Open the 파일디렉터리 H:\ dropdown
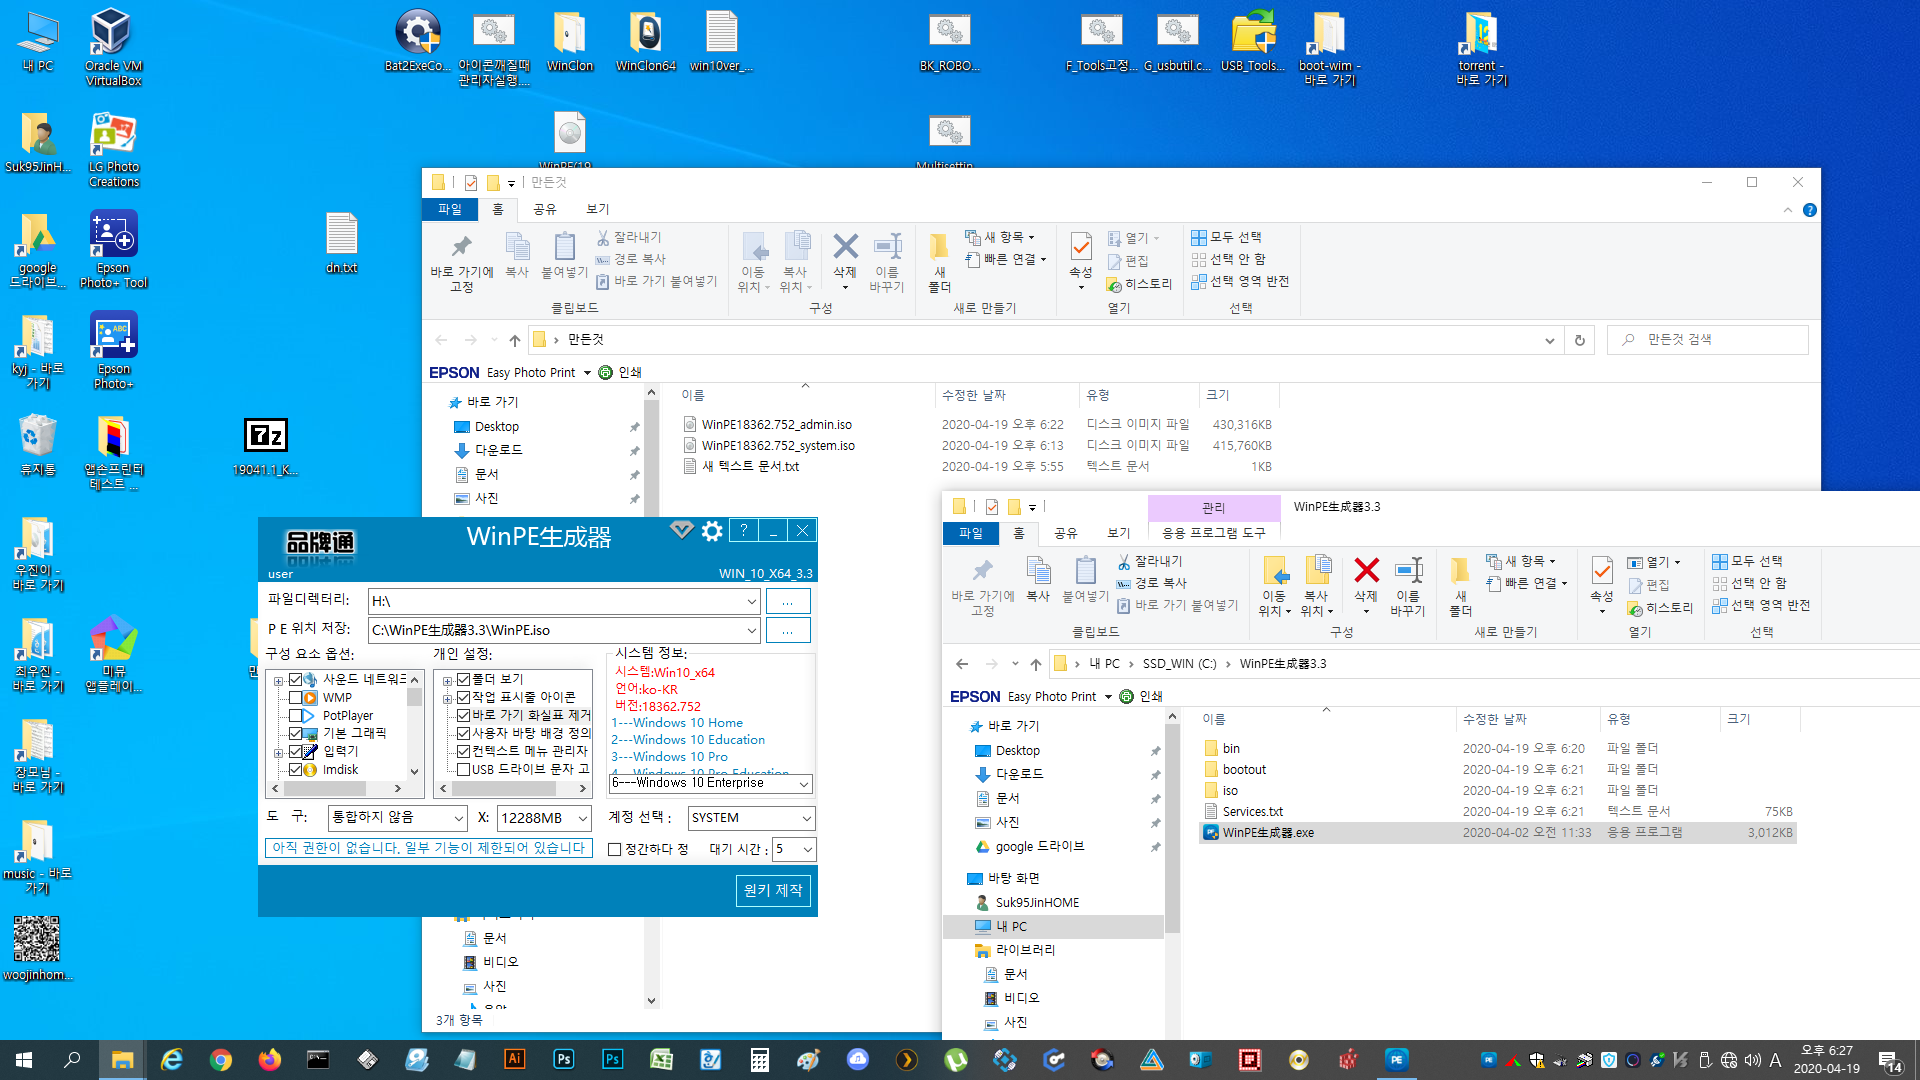Image resolution: width=1920 pixels, height=1080 pixels. (x=751, y=601)
